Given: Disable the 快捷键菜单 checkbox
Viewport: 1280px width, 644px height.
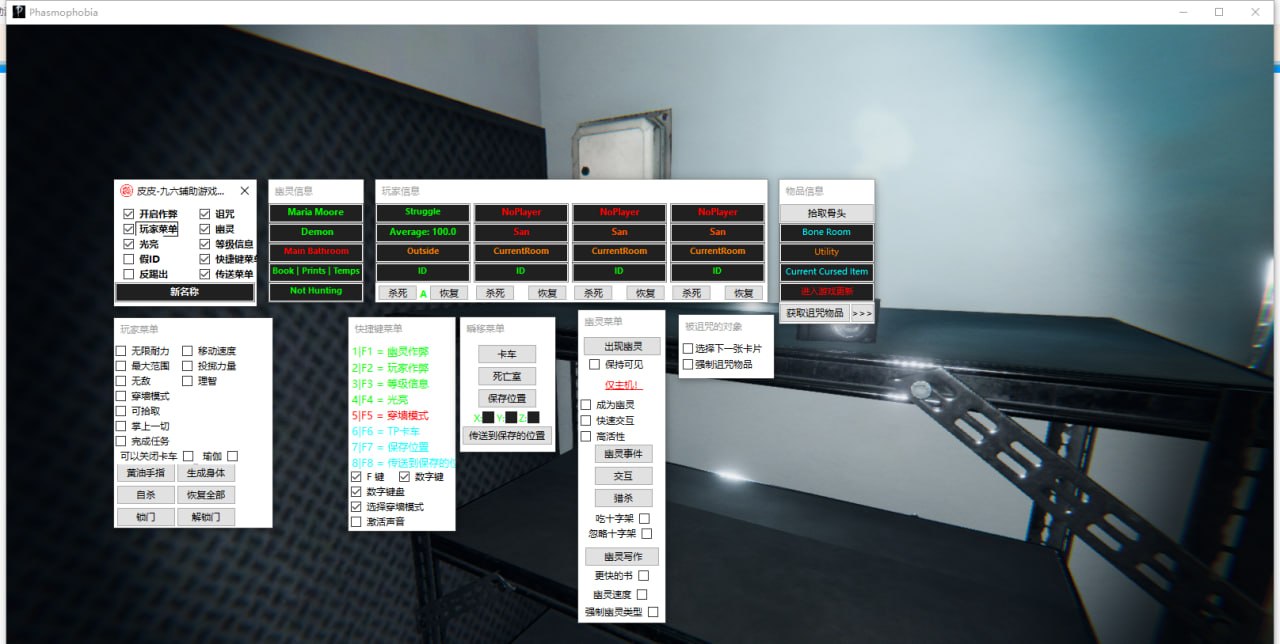Looking at the screenshot, I should pos(205,259).
